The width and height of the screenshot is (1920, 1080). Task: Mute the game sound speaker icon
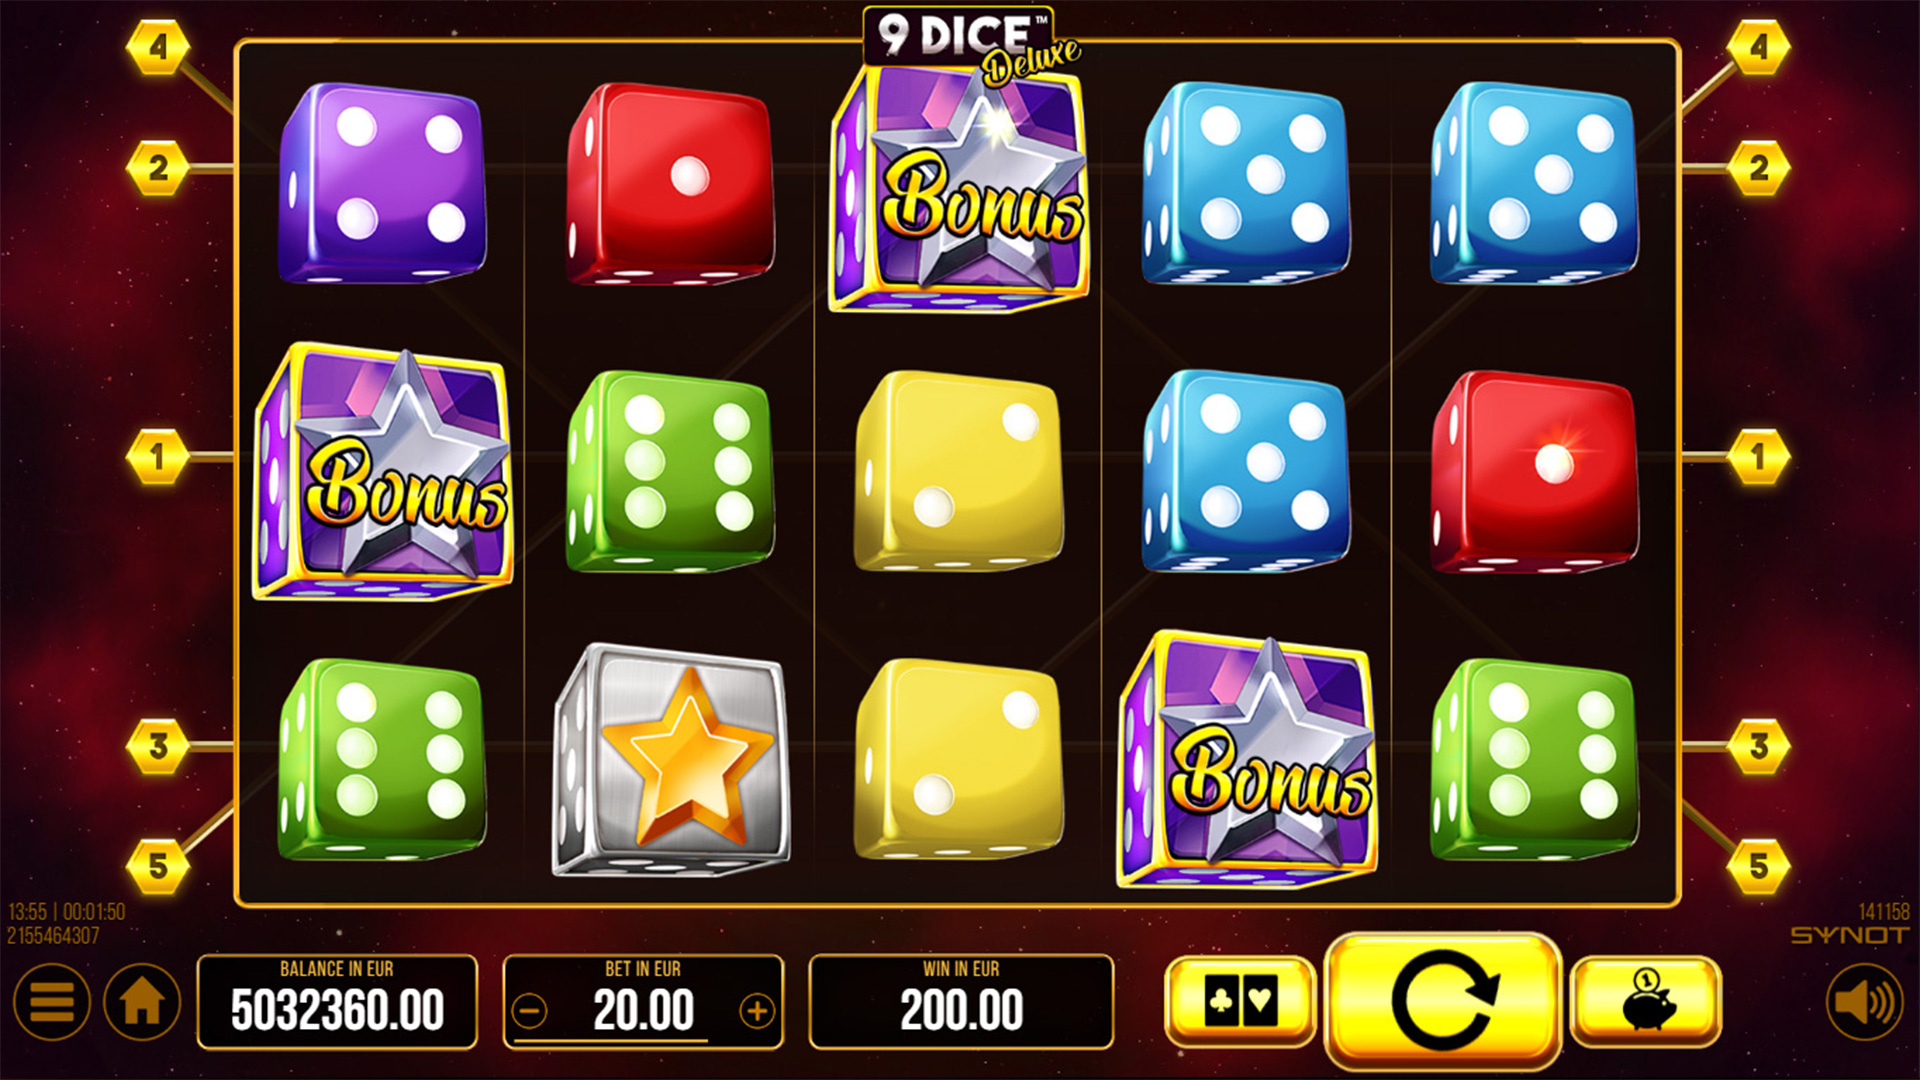[1865, 1001]
